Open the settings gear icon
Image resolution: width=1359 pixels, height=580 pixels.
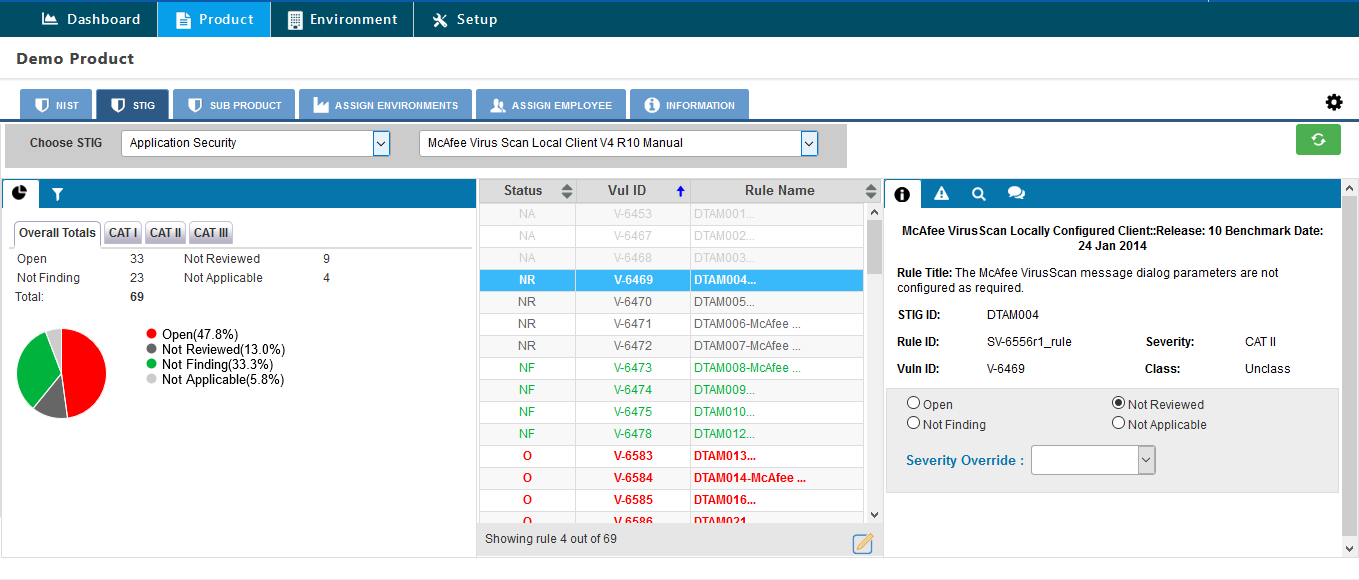coord(1334,102)
